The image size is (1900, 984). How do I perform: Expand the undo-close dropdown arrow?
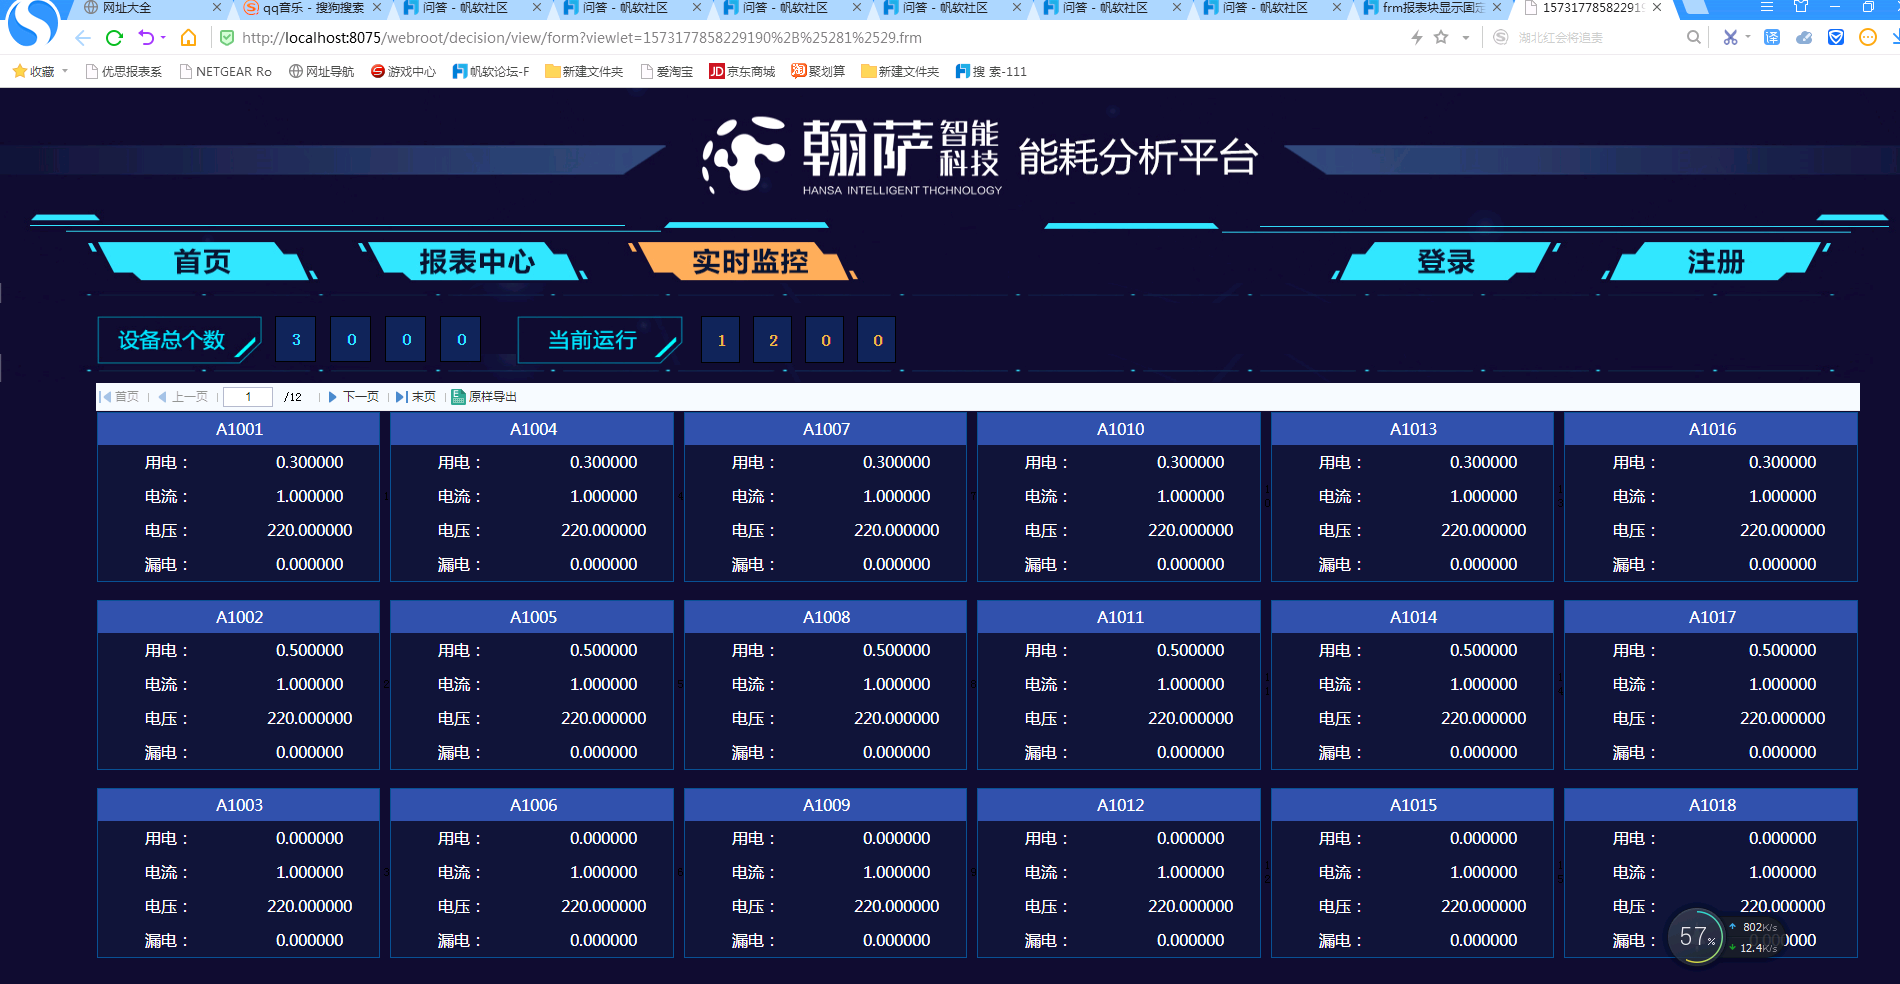(x=164, y=38)
